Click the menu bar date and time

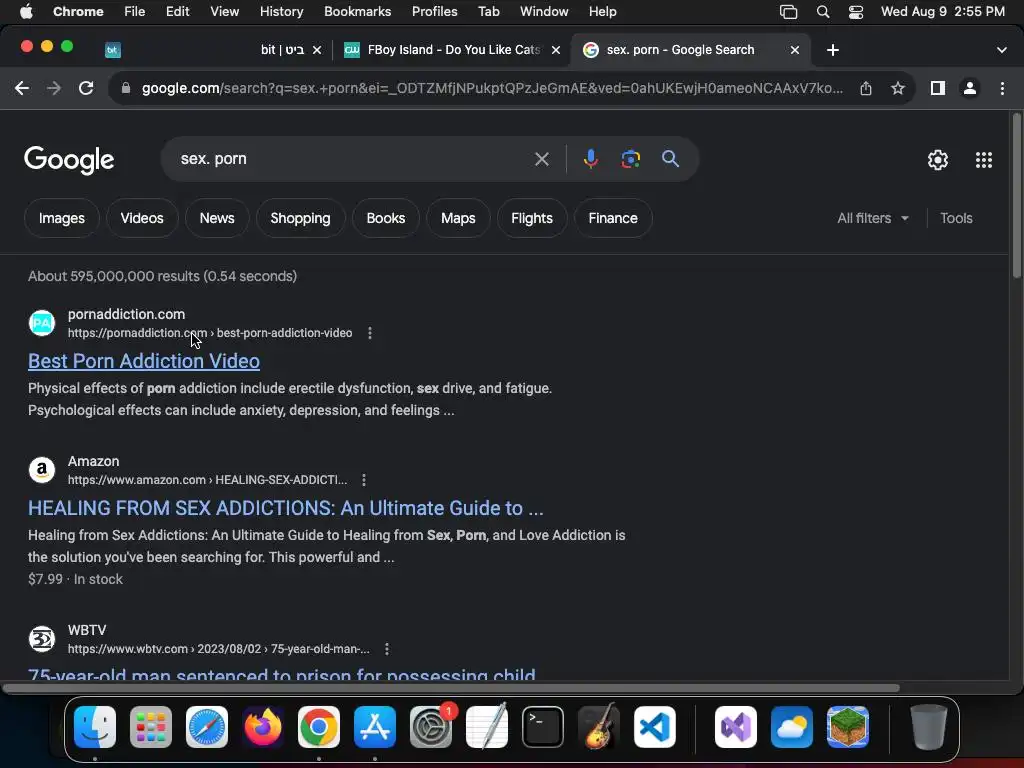click(x=942, y=12)
